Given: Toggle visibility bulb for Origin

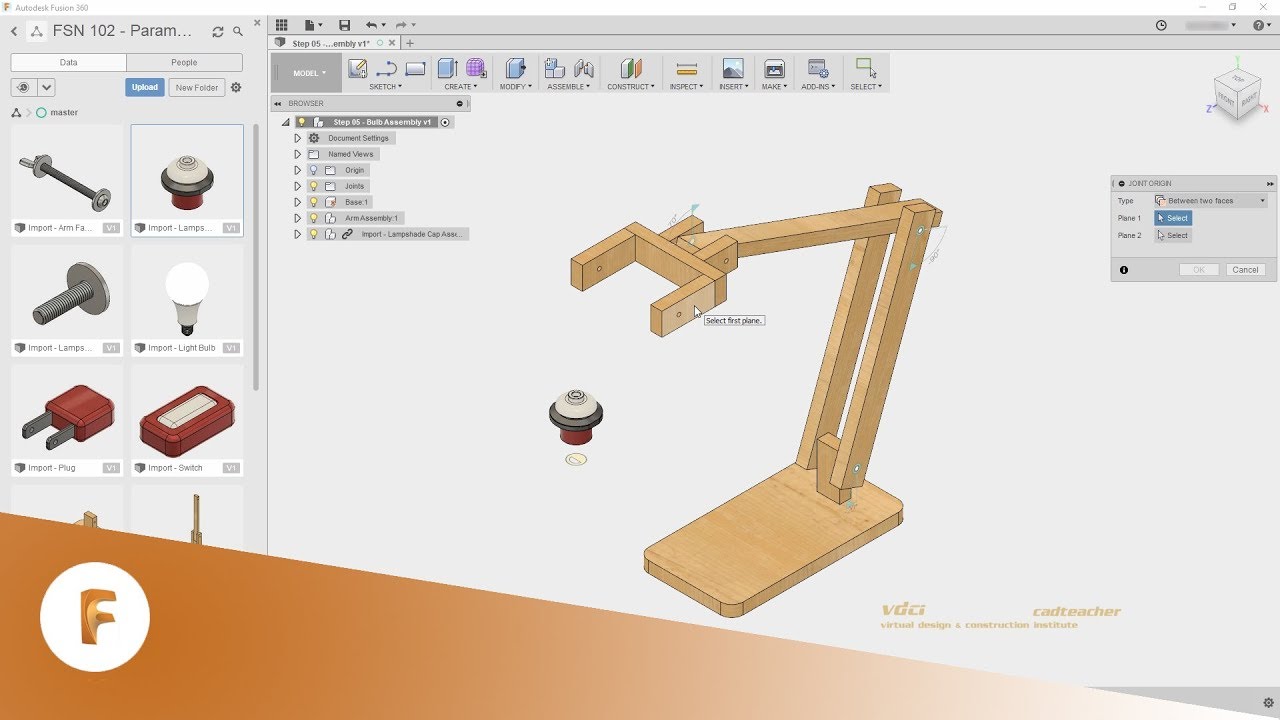Looking at the screenshot, I should coord(313,170).
